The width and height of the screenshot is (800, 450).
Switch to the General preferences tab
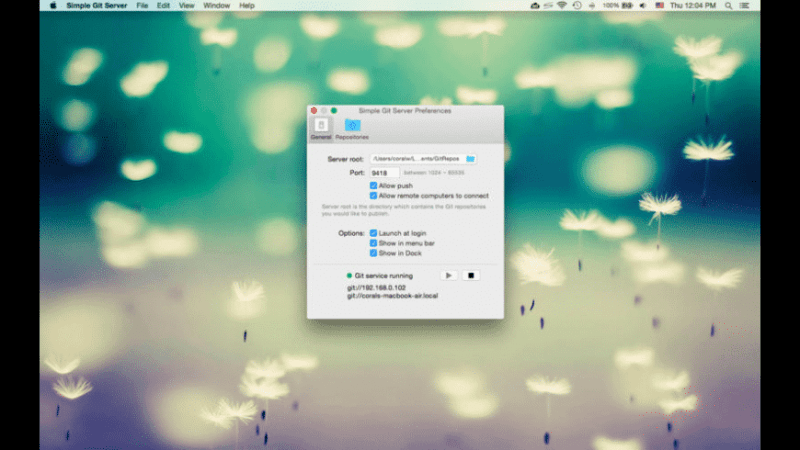point(321,129)
